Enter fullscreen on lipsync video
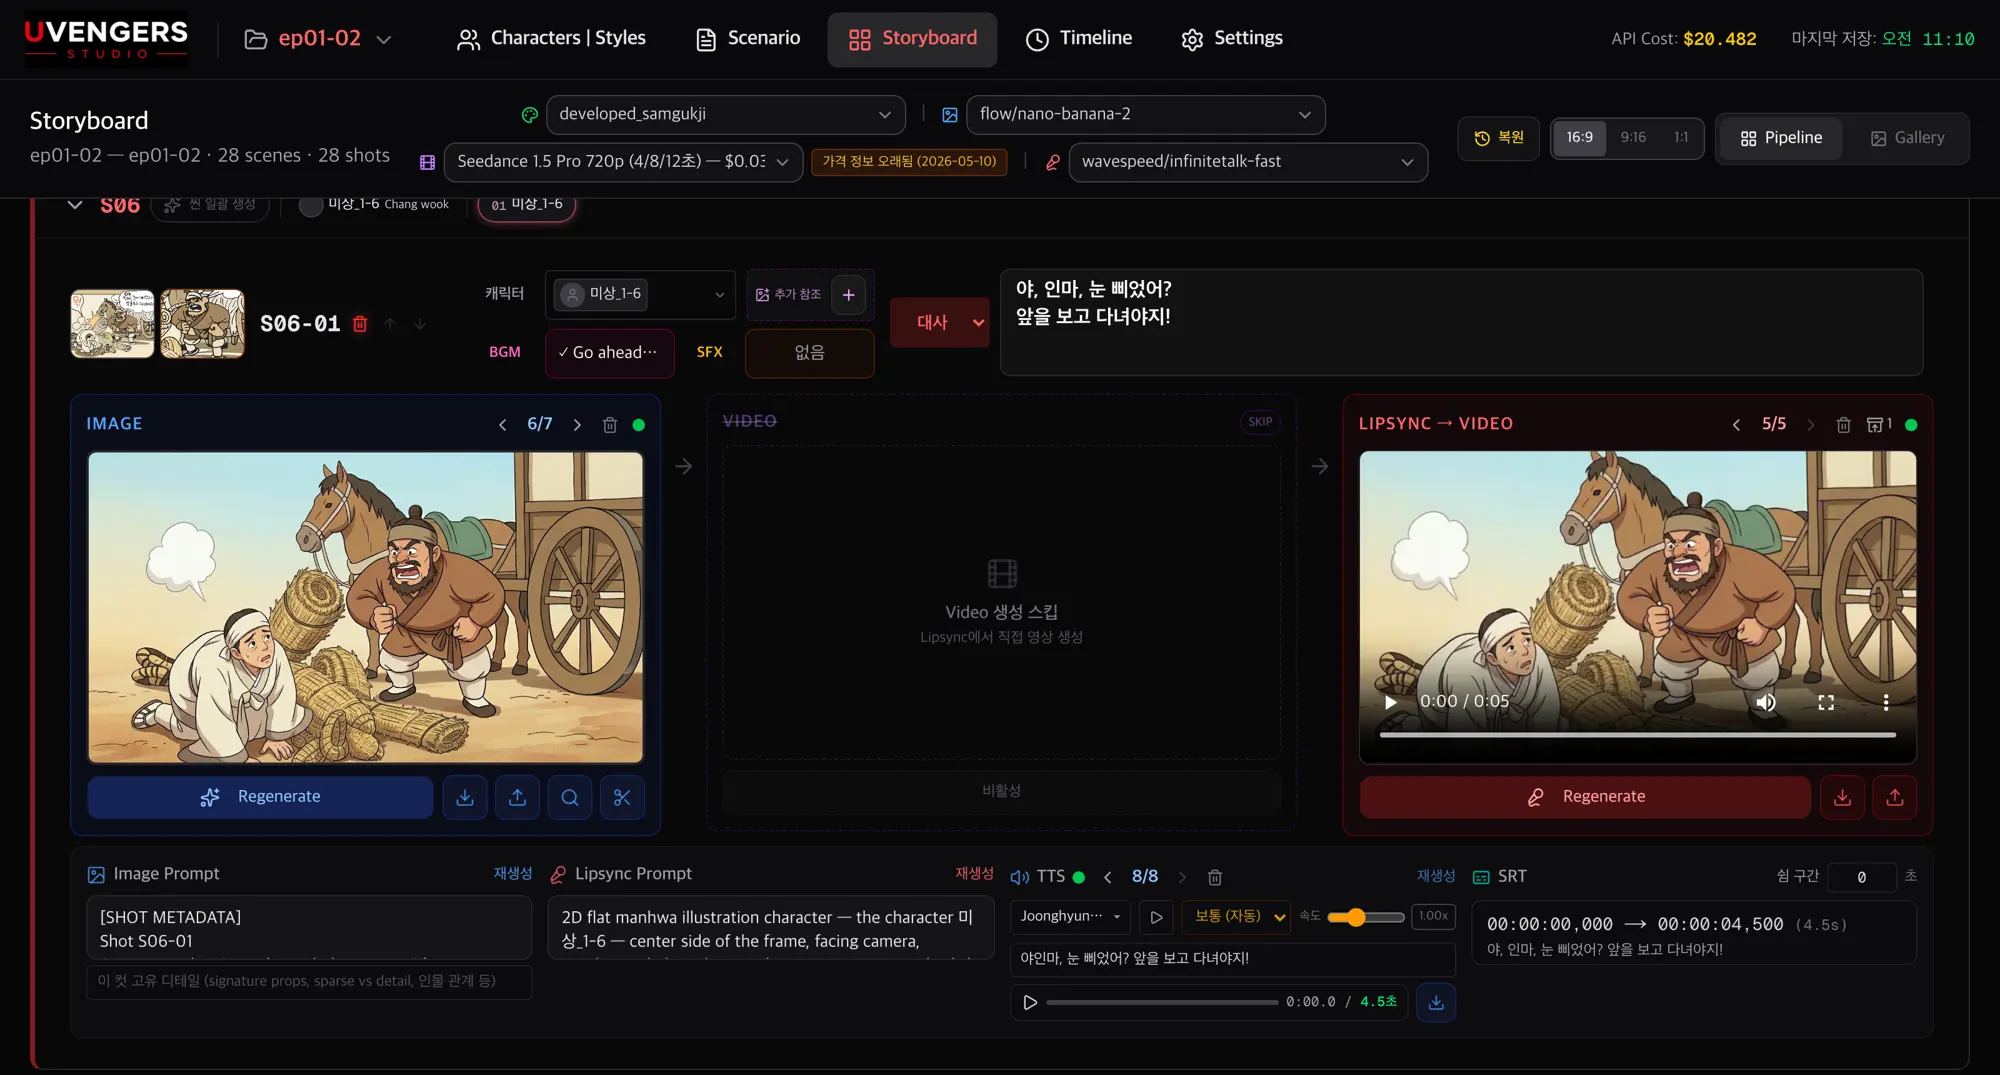Image resolution: width=2000 pixels, height=1075 pixels. [1826, 702]
